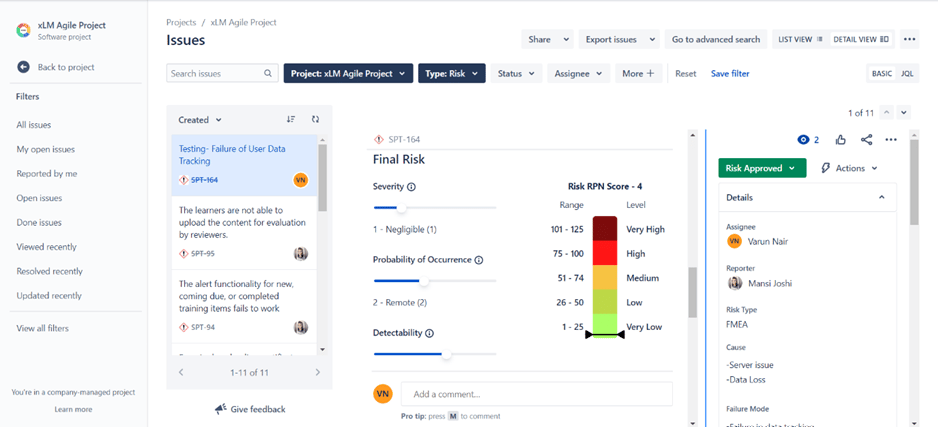The height and width of the screenshot is (427, 938).
Task: Click the share issue icon
Action: click(866, 139)
